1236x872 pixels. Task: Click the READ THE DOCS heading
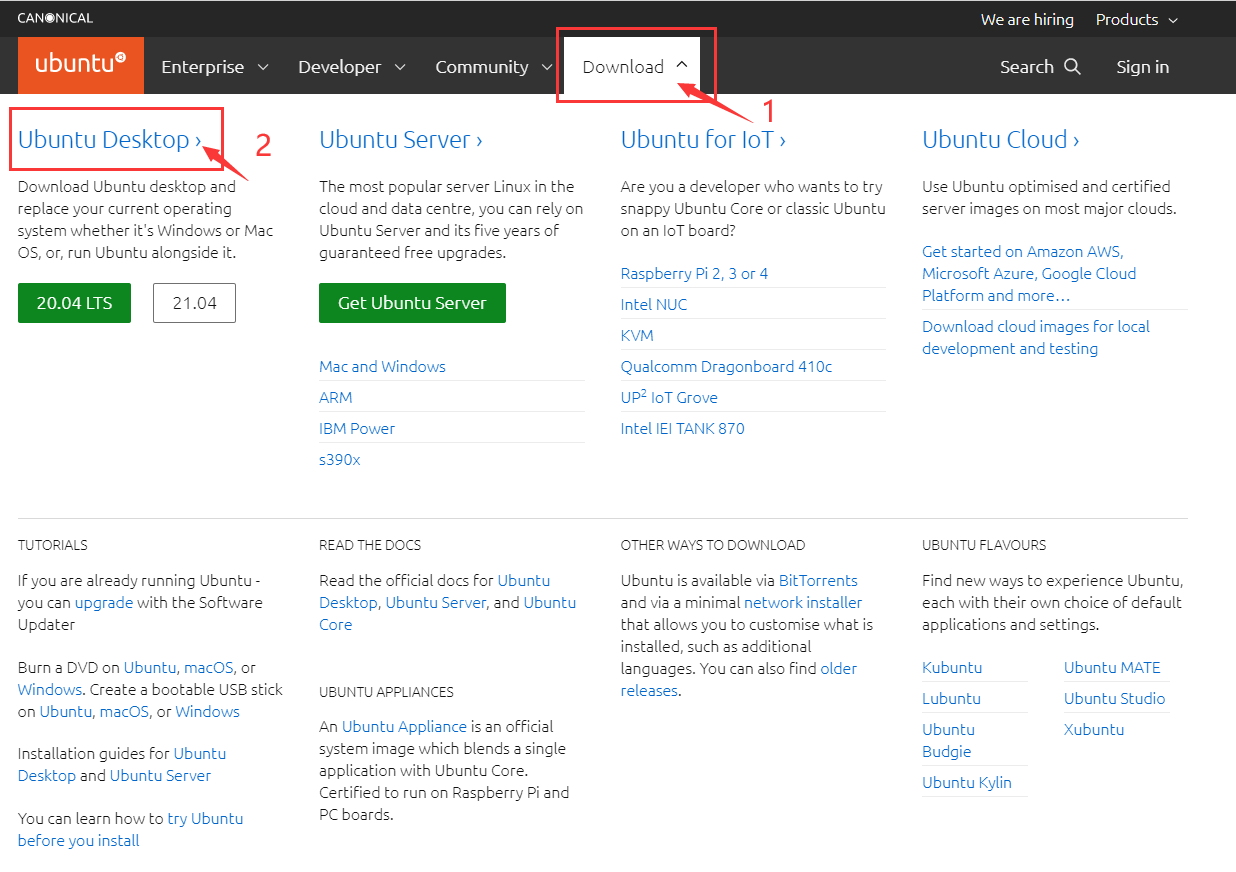pos(370,546)
